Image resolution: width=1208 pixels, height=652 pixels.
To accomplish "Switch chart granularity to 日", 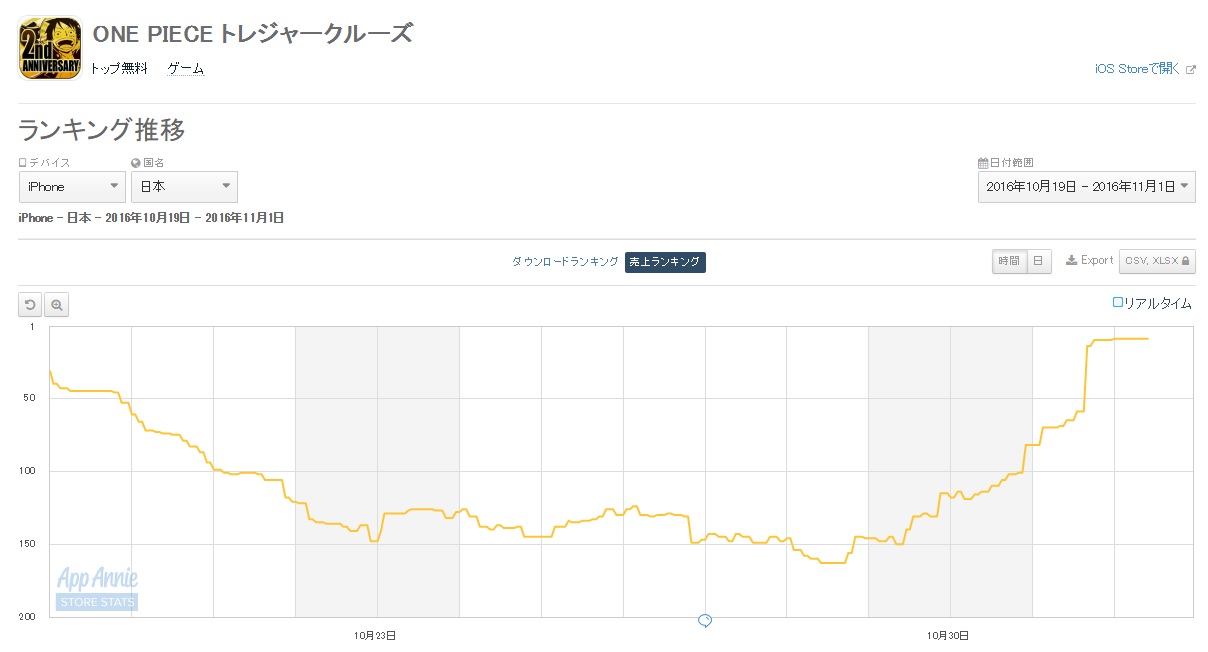I will click(x=1037, y=261).
